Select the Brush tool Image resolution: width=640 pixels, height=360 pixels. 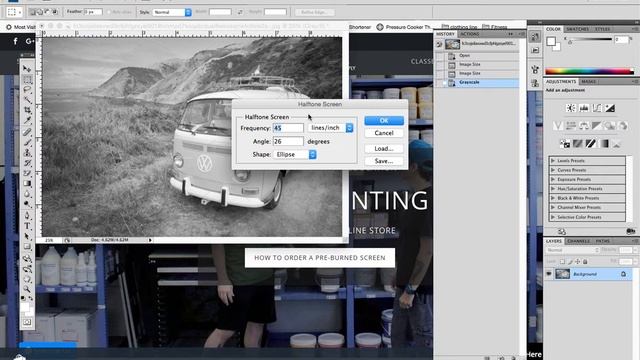[27, 142]
